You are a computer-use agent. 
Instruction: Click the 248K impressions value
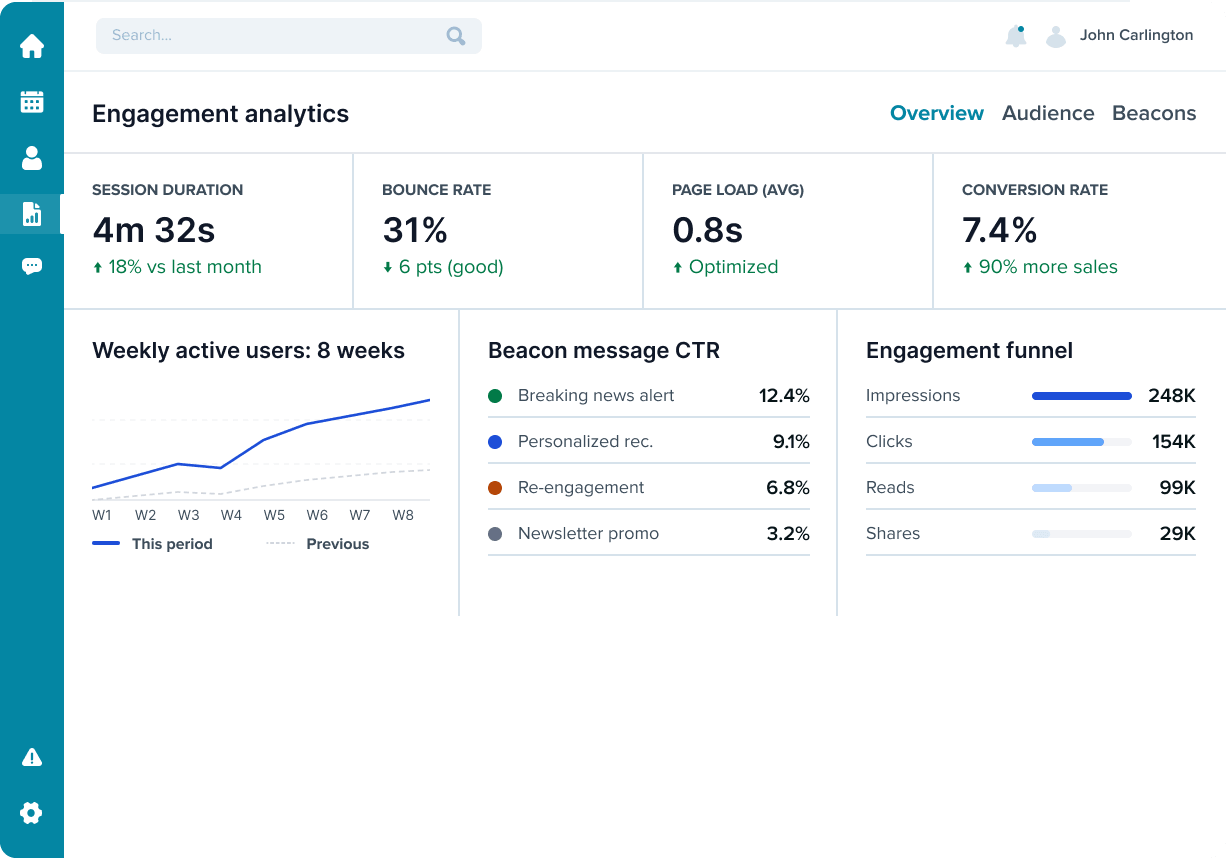click(x=1172, y=396)
